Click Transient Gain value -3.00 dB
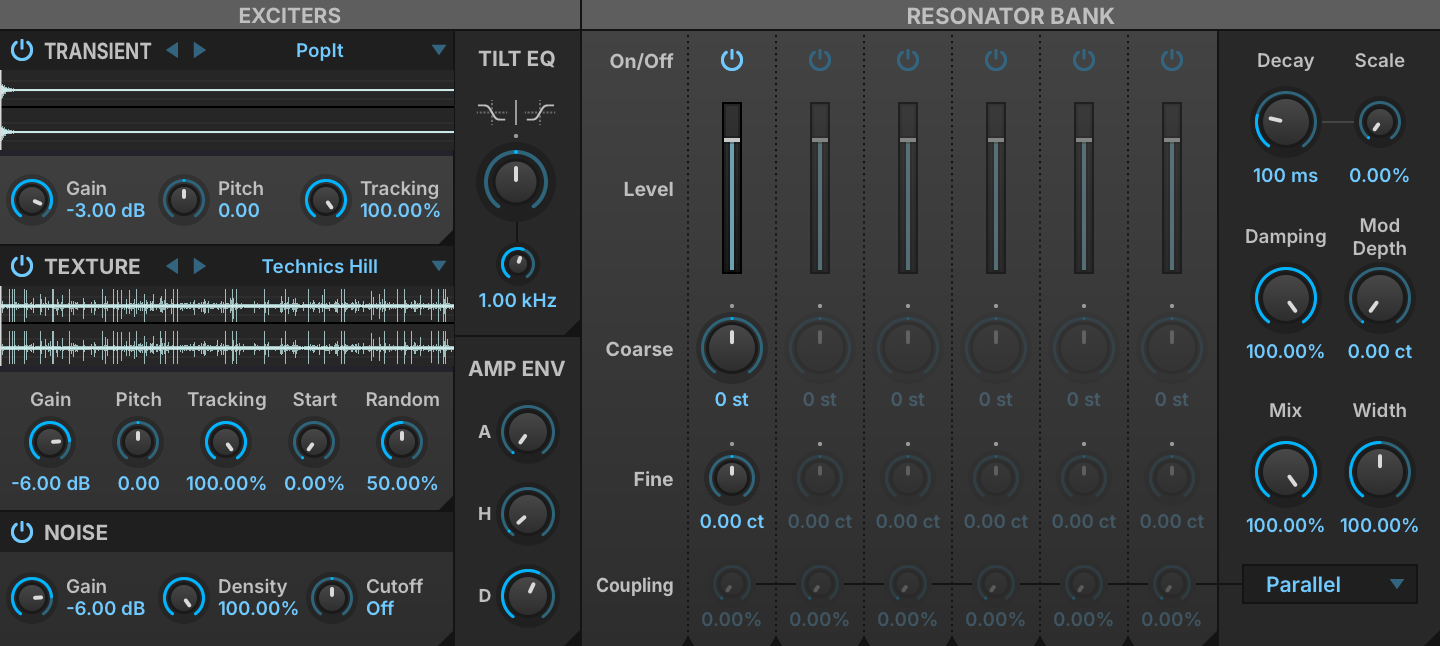 [105, 211]
